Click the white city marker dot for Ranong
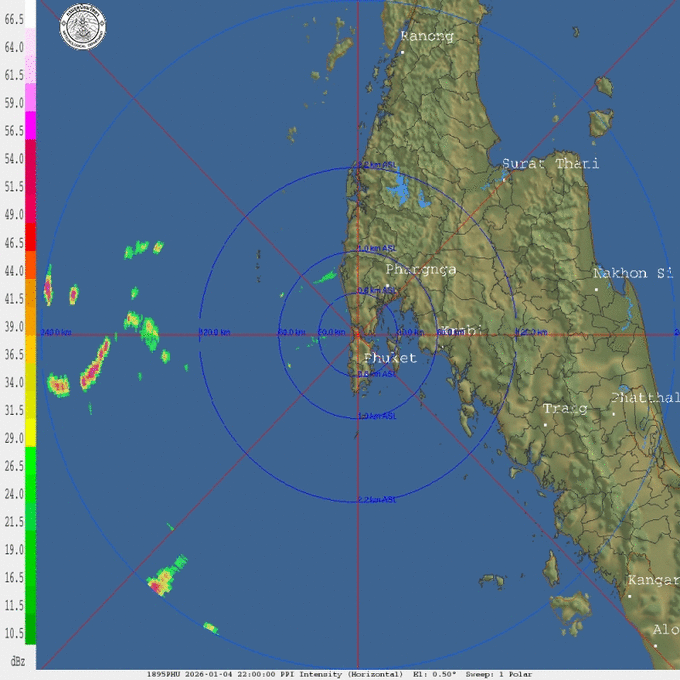680x680 pixels. [x=402, y=52]
